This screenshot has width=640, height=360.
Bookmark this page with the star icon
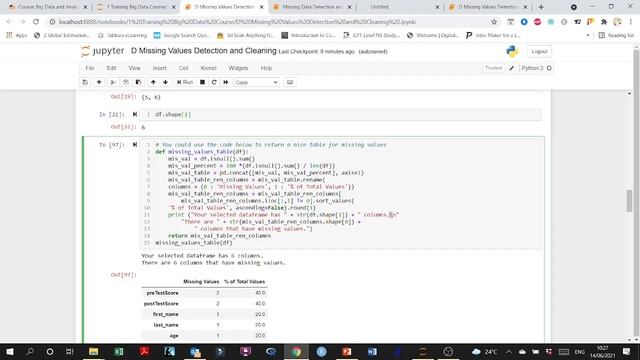(x=494, y=22)
